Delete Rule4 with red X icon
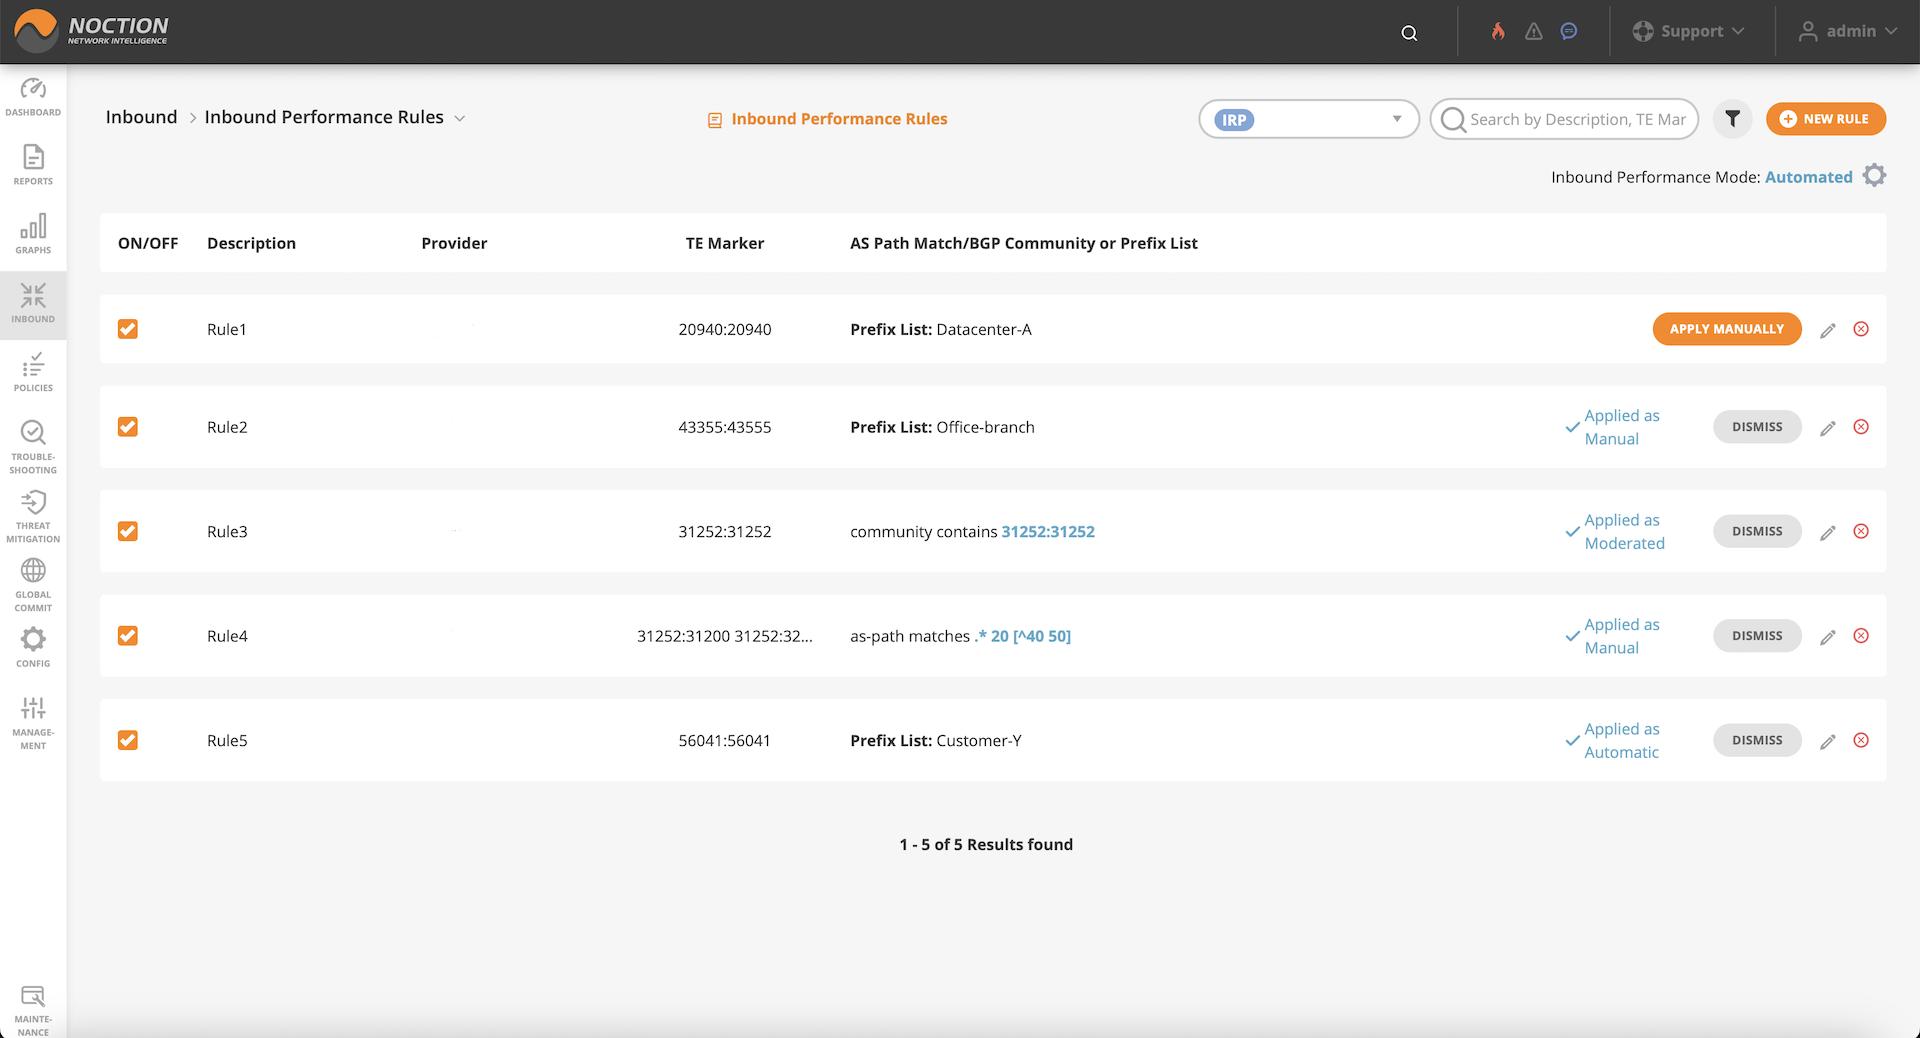This screenshot has width=1920, height=1038. (1861, 636)
